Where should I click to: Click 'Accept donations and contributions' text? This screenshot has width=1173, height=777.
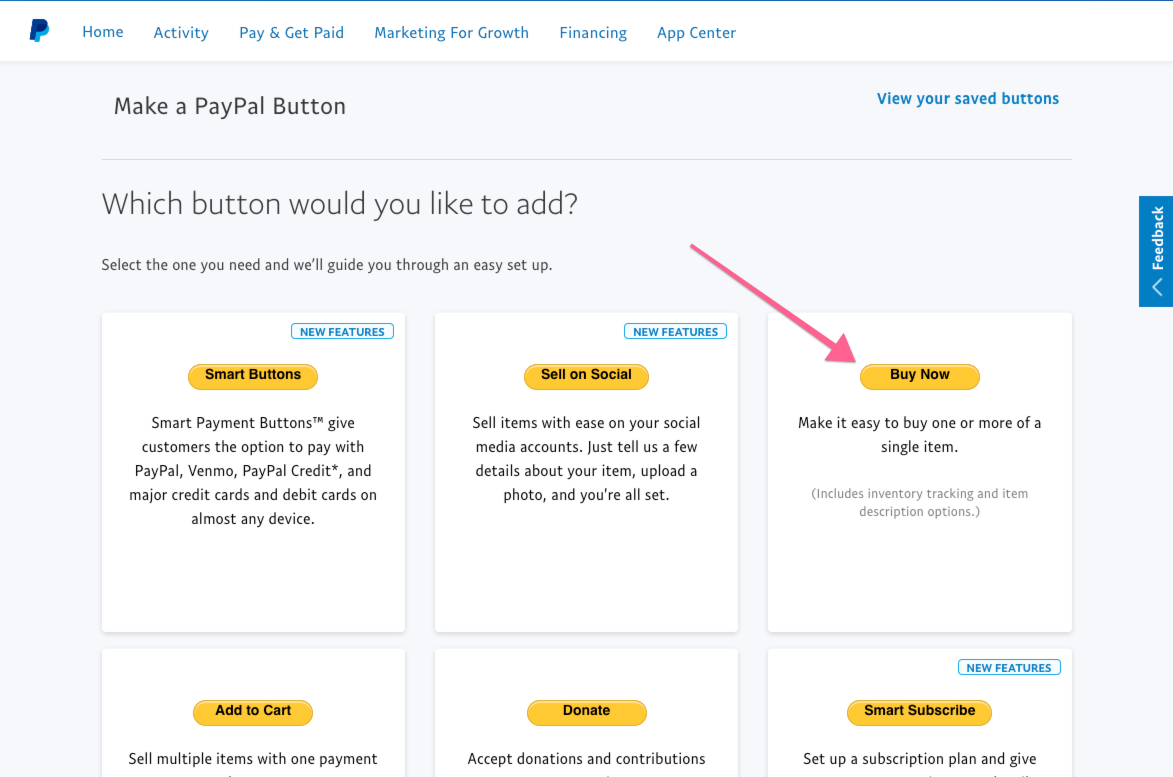click(586, 759)
